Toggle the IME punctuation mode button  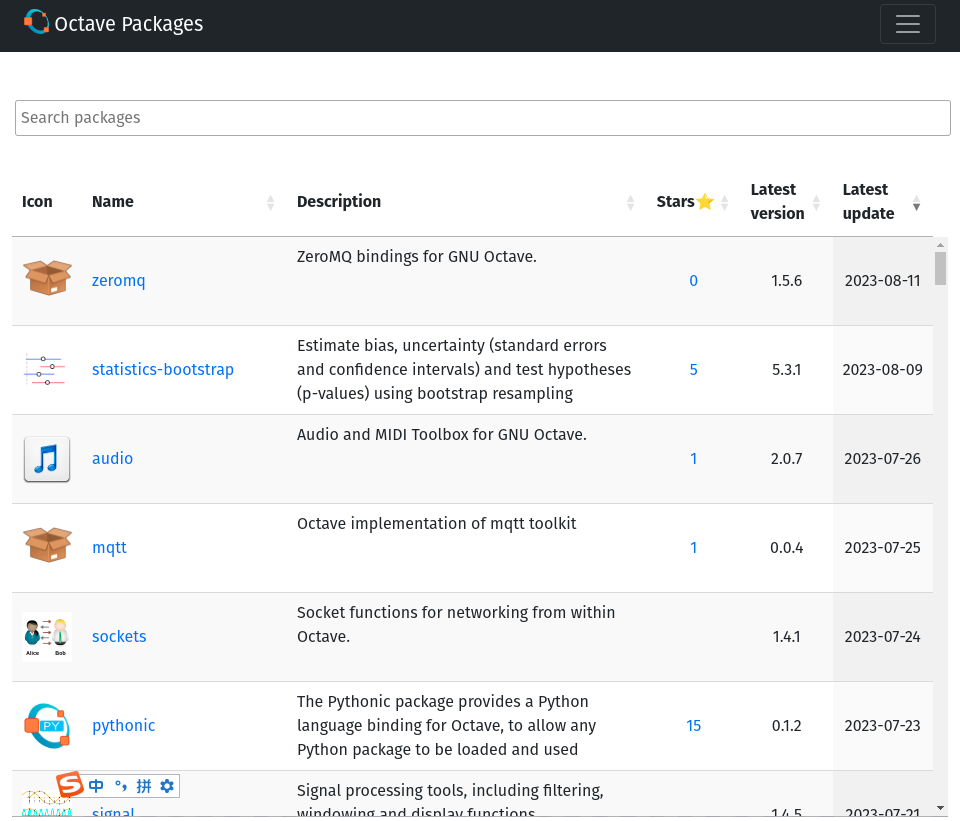121,786
